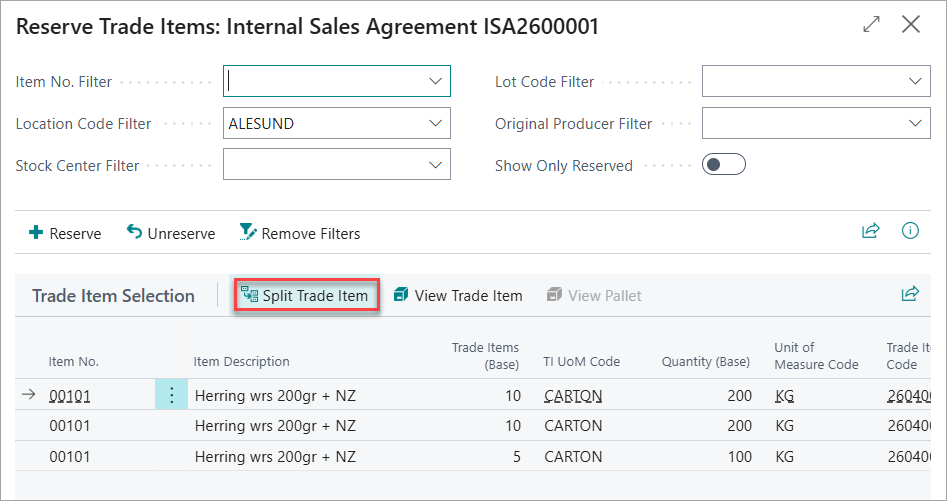The height and width of the screenshot is (501, 947).
Task: Select the row with 5 trade items
Action: click(473, 456)
